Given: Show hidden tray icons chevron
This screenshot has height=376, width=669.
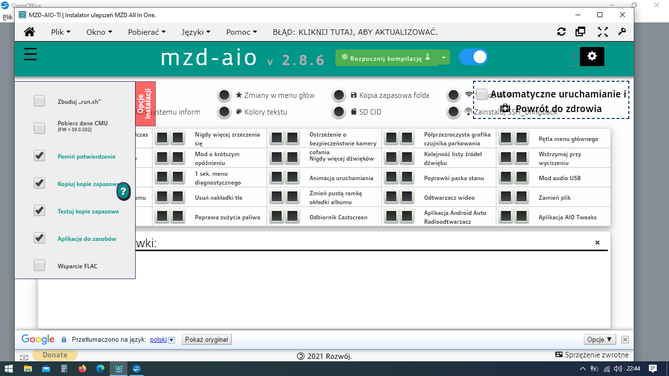Looking at the screenshot, I should (582, 369).
